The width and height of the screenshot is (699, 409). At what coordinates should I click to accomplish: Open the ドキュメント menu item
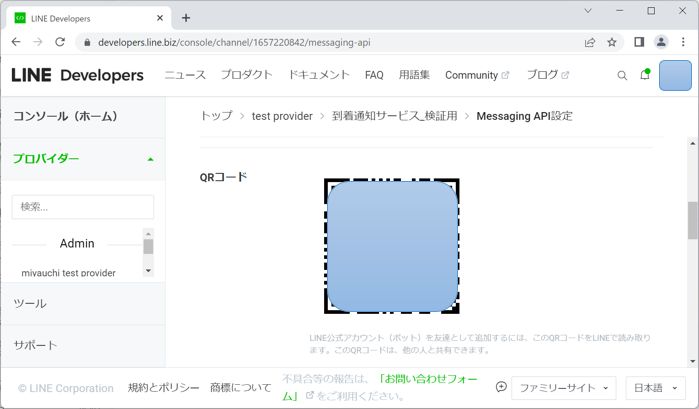pyautogui.click(x=319, y=75)
